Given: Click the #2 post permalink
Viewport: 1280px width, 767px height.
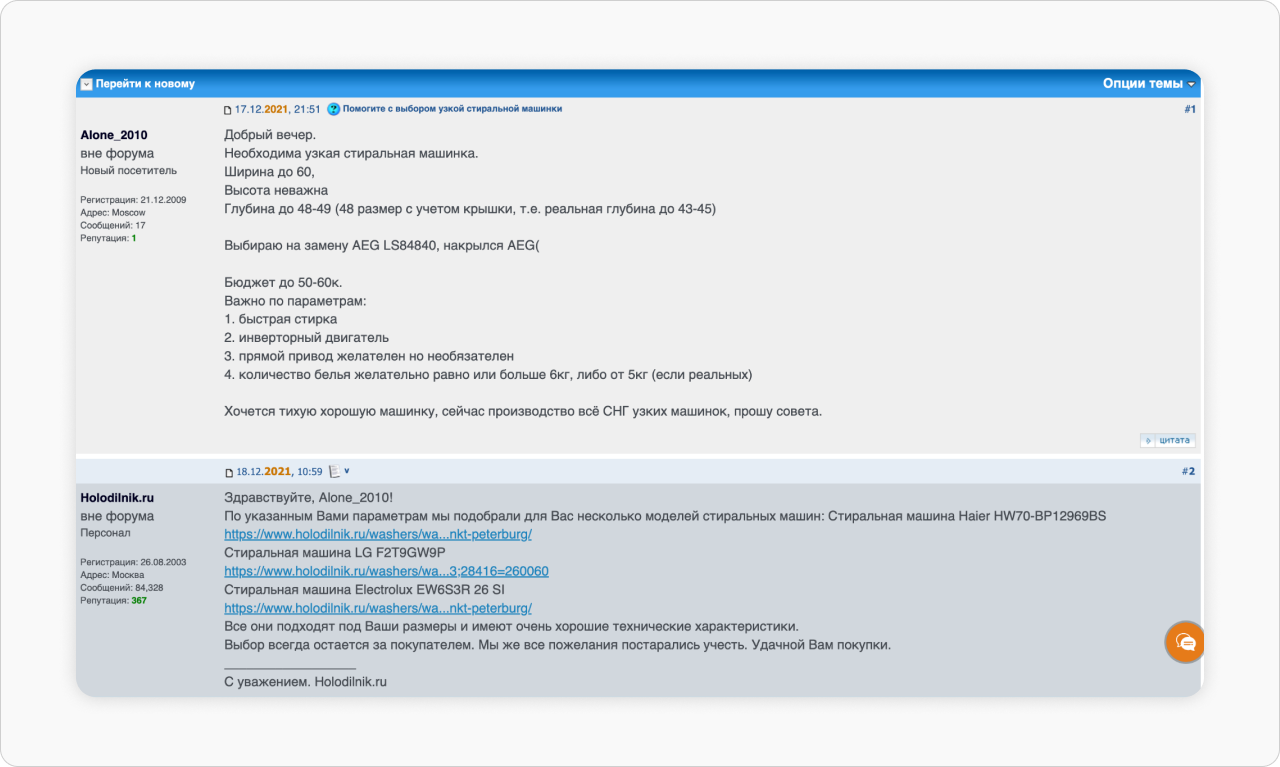Looking at the screenshot, I should pos(1188,471).
